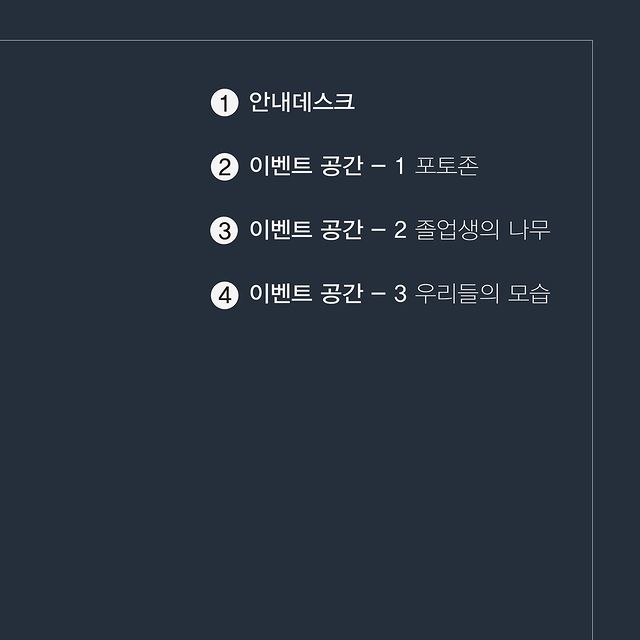Select the 졸업생의 나무 text
The image size is (640, 640).
click(482, 231)
